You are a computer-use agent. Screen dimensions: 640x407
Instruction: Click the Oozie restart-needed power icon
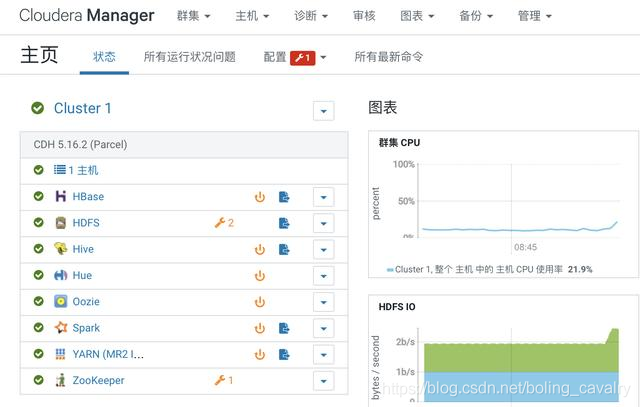[x=260, y=302]
